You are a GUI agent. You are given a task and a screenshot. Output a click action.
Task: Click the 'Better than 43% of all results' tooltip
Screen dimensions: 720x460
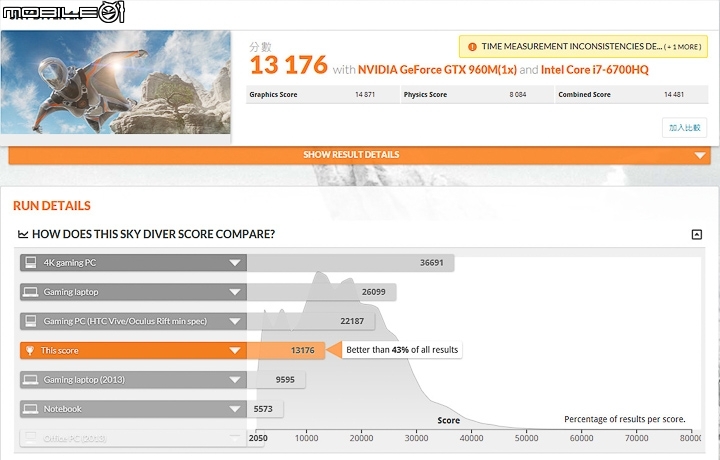(402, 350)
